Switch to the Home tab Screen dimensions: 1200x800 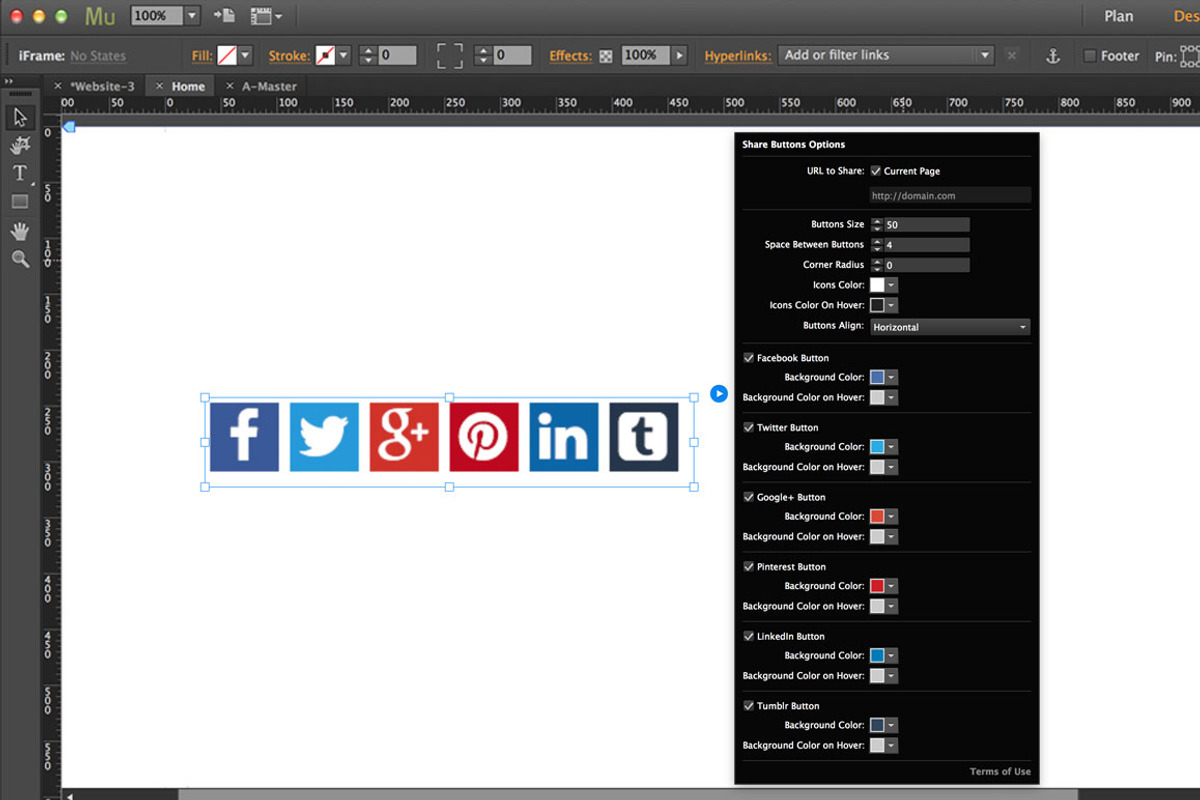[188, 86]
